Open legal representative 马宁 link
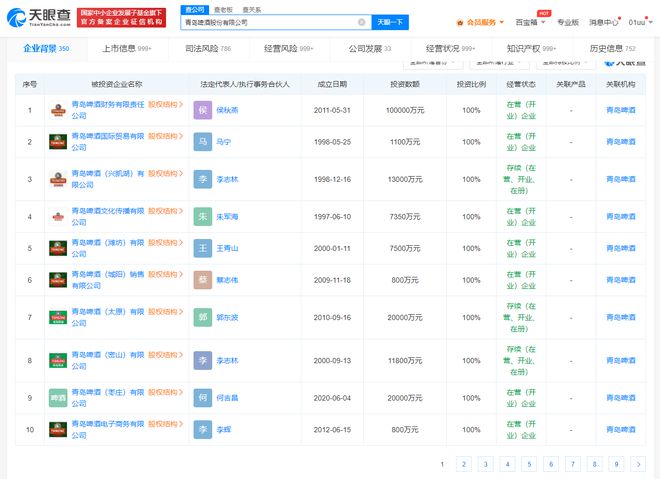 [224, 142]
